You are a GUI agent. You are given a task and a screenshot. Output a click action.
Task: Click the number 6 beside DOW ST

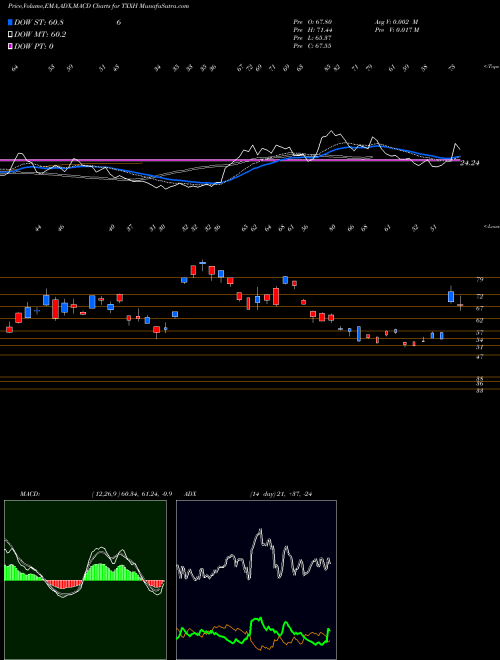click(x=119, y=23)
